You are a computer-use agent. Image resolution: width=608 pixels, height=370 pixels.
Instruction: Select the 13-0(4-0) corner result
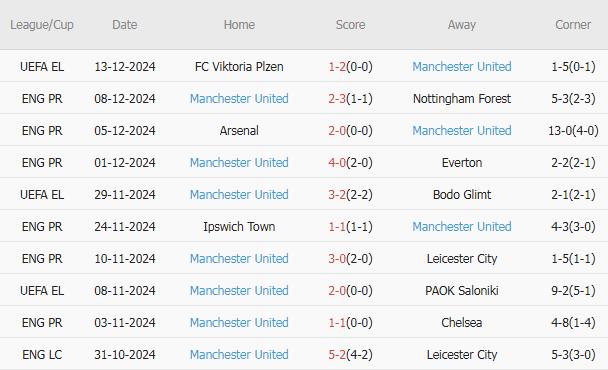(x=573, y=131)
